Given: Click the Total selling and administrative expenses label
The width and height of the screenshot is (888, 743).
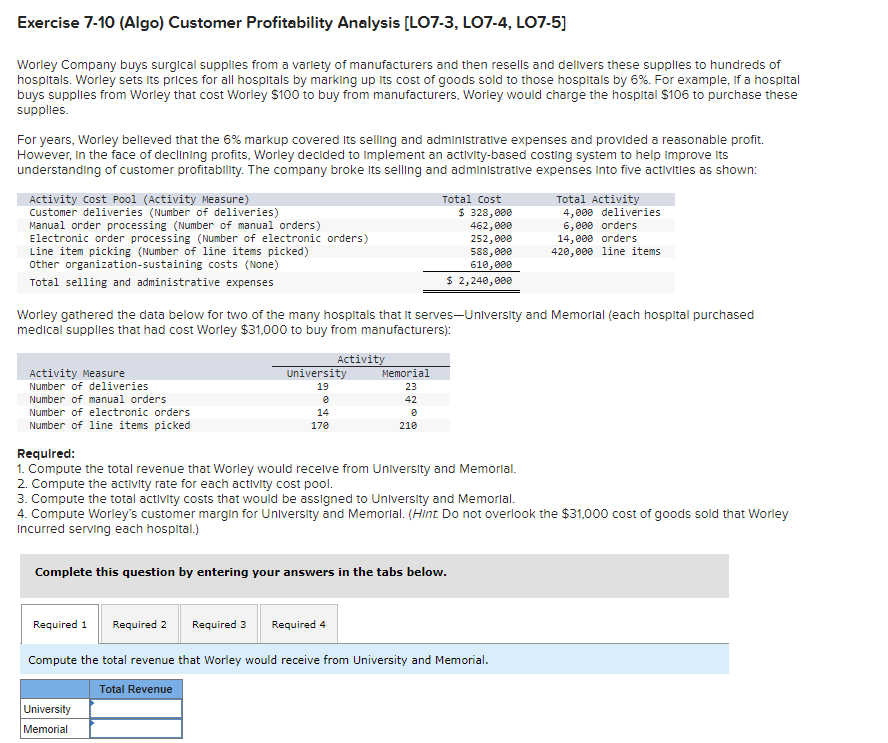Looking at the screenshot, I should pos(151,282).
